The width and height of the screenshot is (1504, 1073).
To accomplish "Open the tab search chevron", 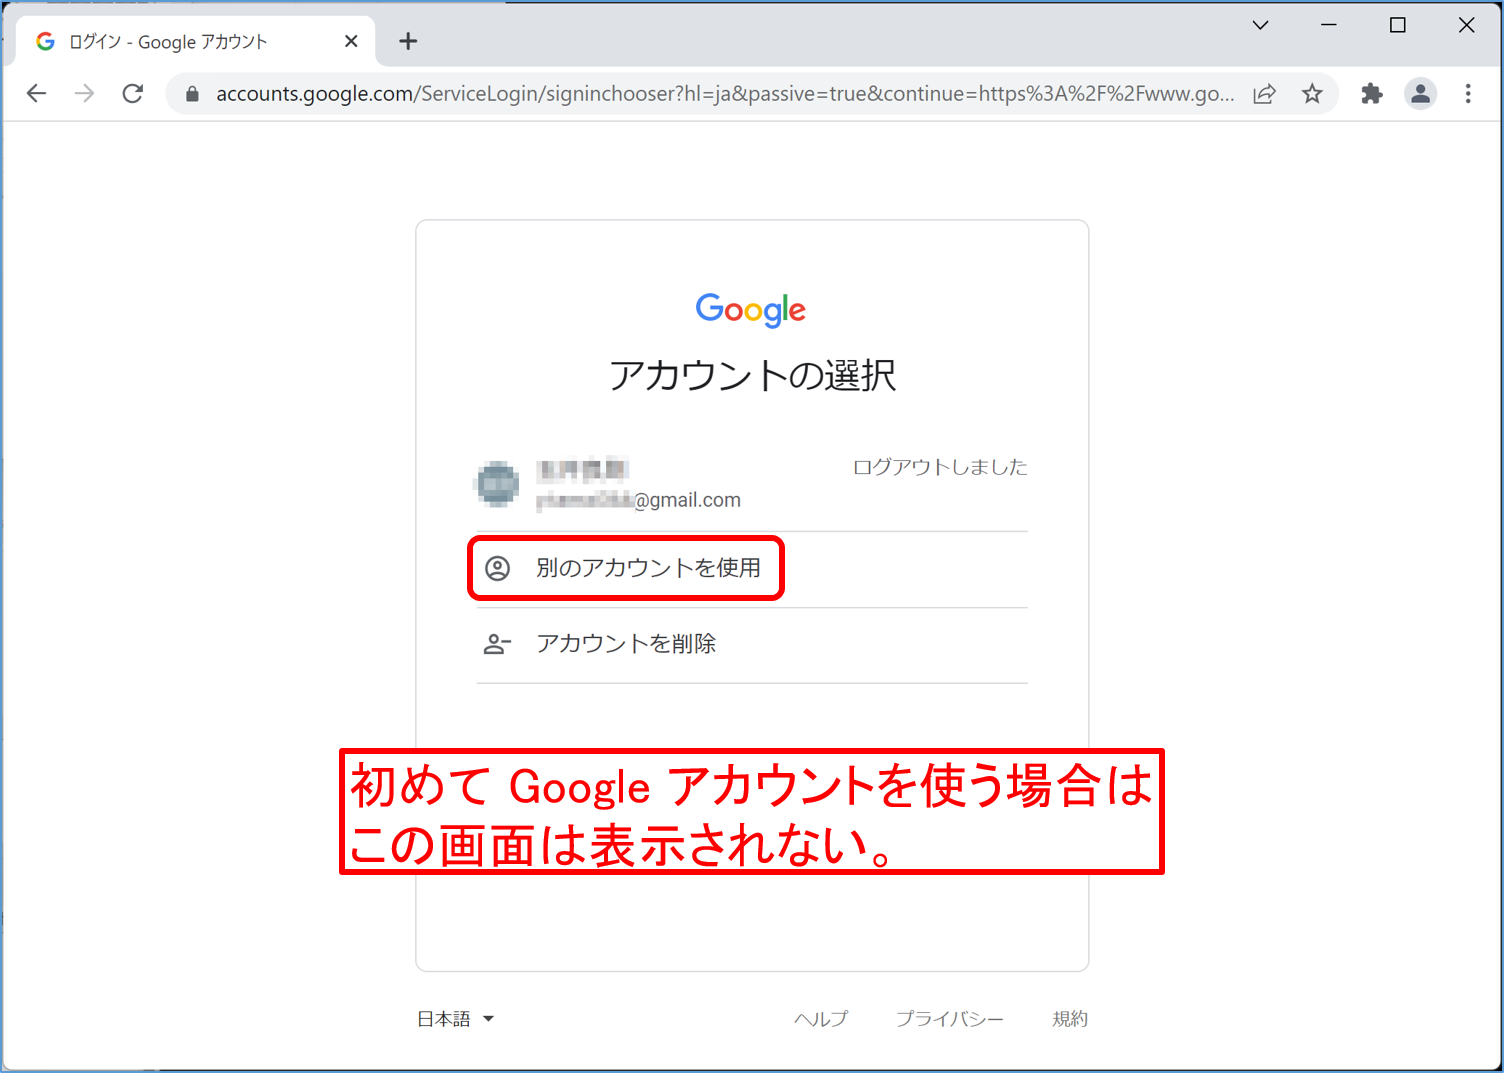I will [1261, 25].
